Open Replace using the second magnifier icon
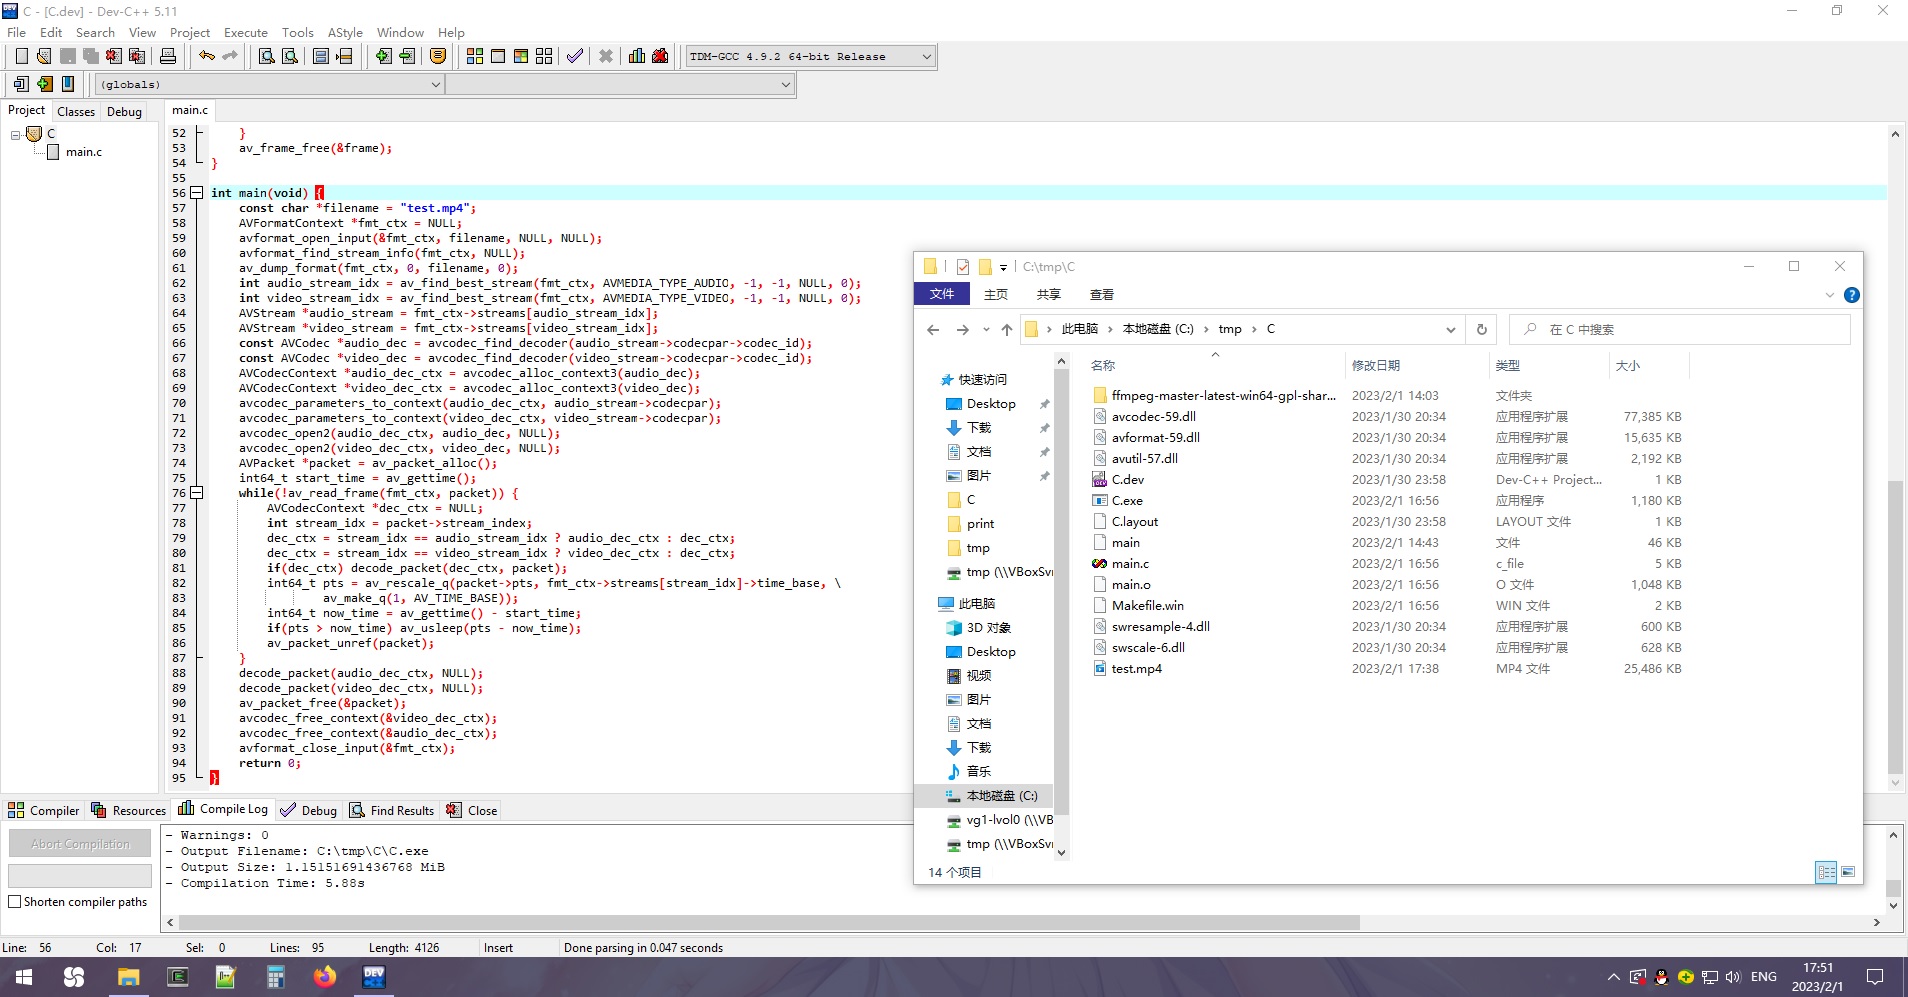The image size is (1908, 997). [290, 56]
